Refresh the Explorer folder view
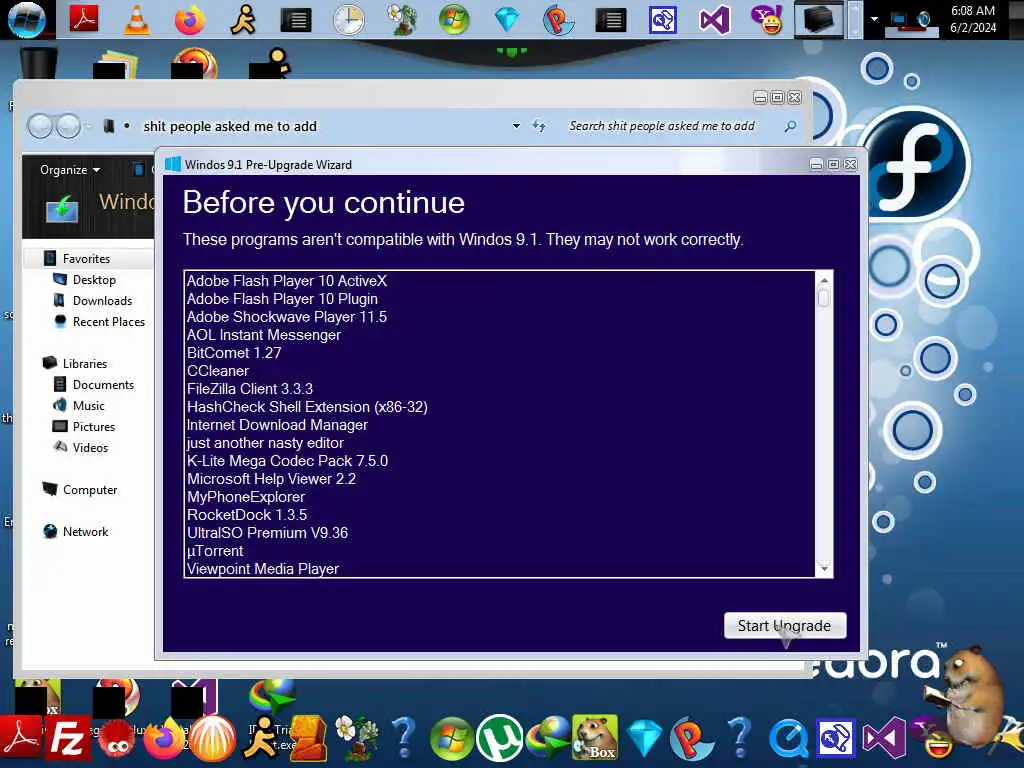 [x=539, y=126]
